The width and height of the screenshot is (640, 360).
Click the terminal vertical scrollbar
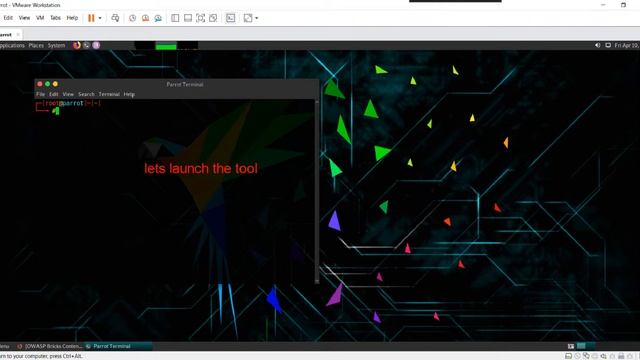click(317, 191)
